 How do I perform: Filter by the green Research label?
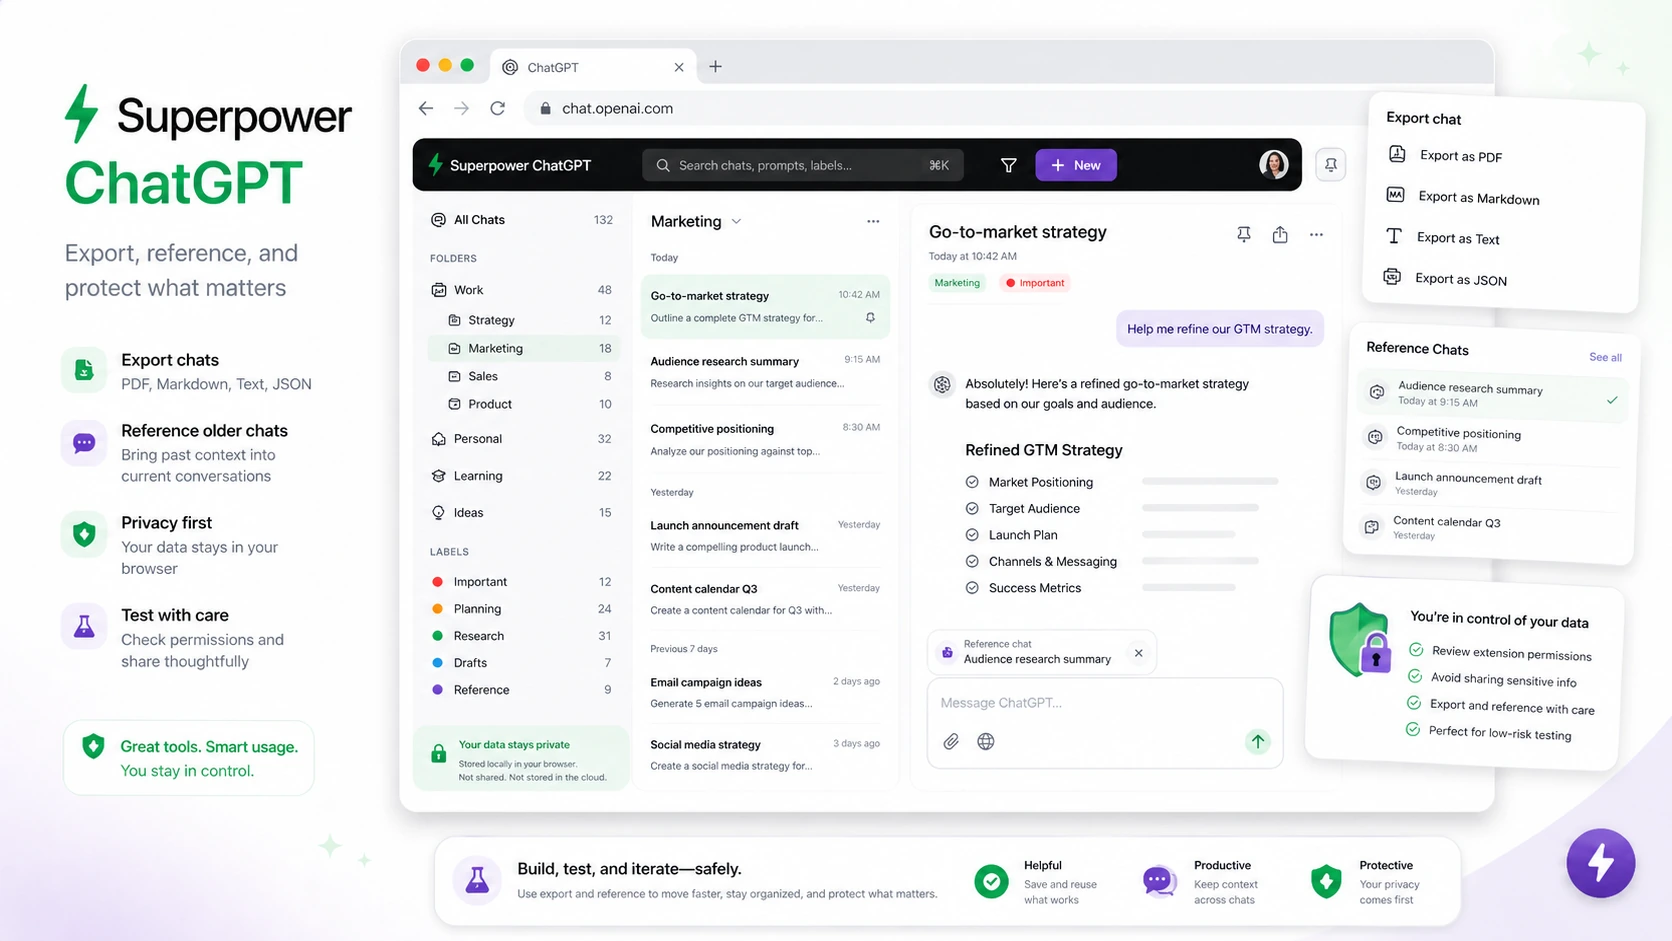522,636
